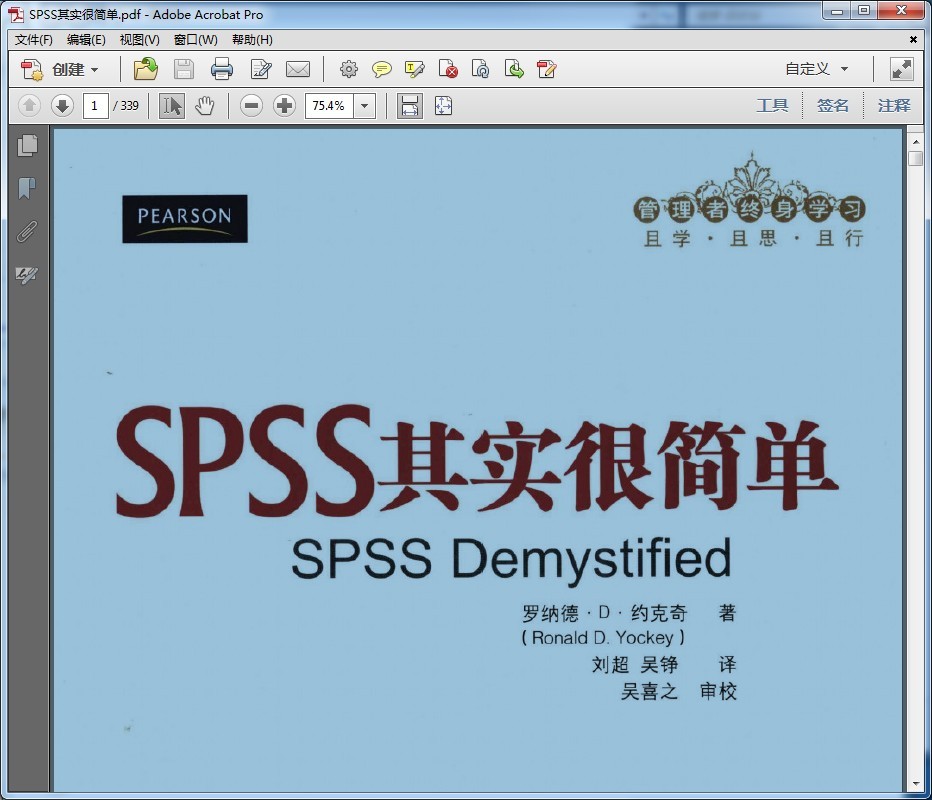Zoom out with the minus button

click(x=251, y=106)
